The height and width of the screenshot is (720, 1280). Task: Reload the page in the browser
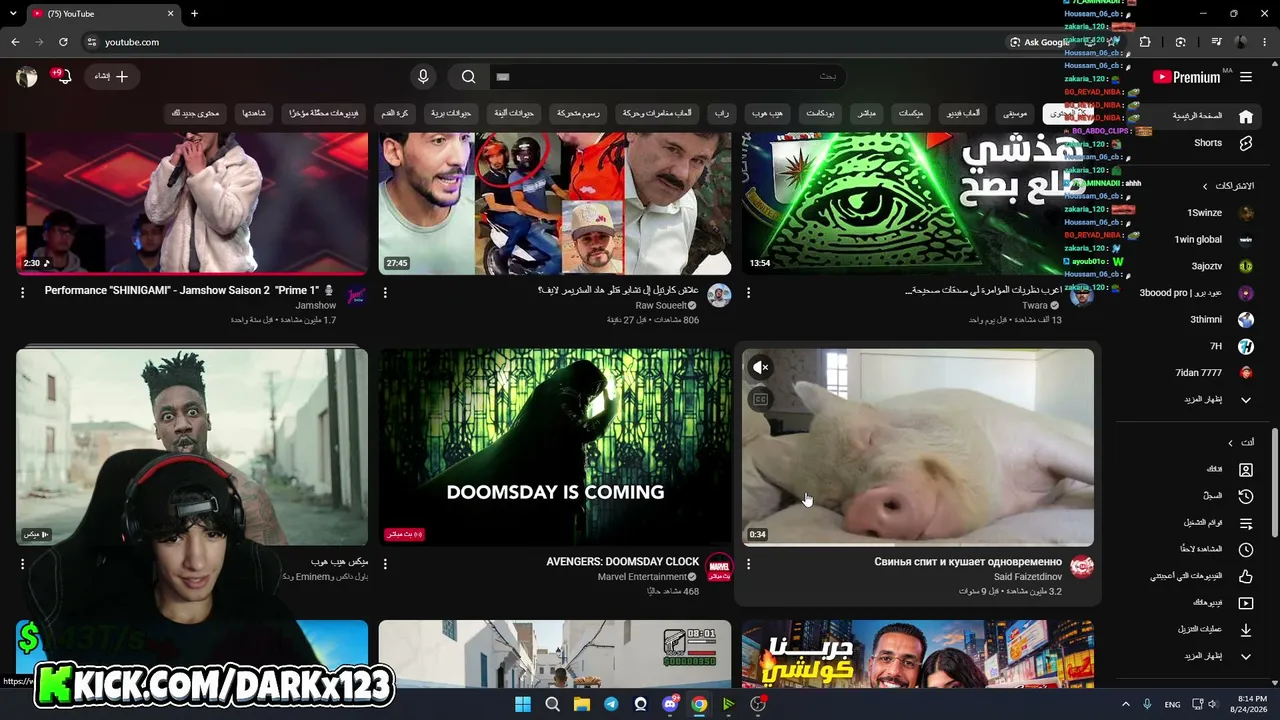[x=63, y=42]
